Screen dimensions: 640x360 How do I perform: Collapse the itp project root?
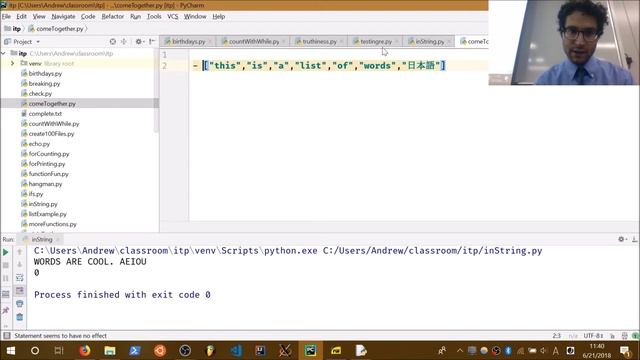coord(4,53)
